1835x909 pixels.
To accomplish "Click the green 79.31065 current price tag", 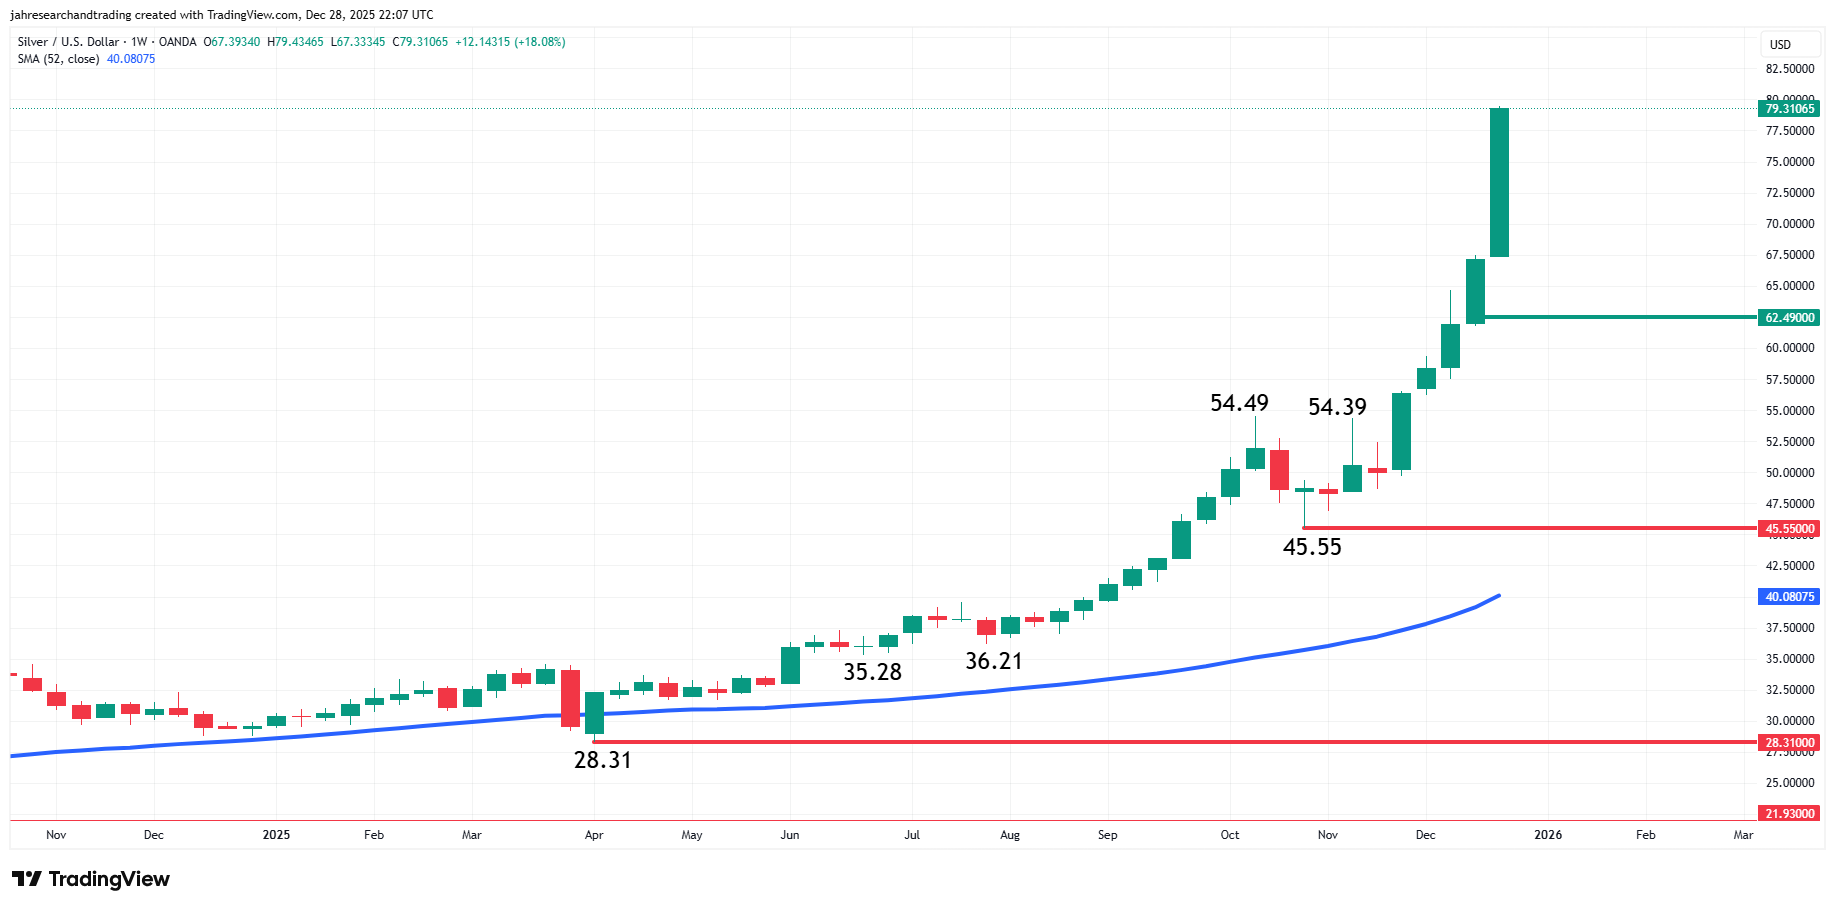I will 1789,109.
